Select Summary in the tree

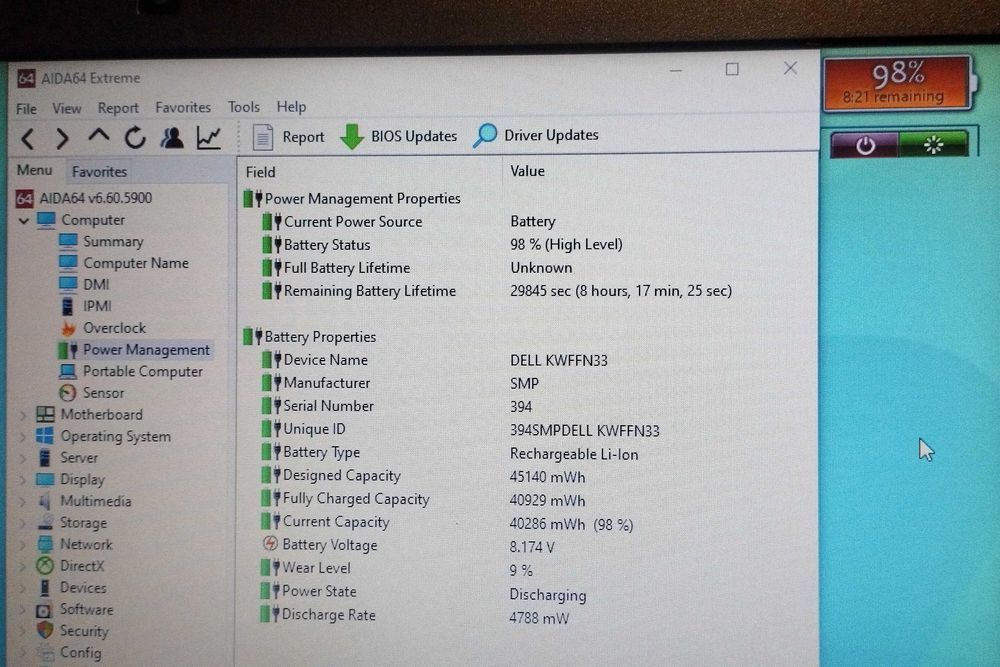pos(101,242)
